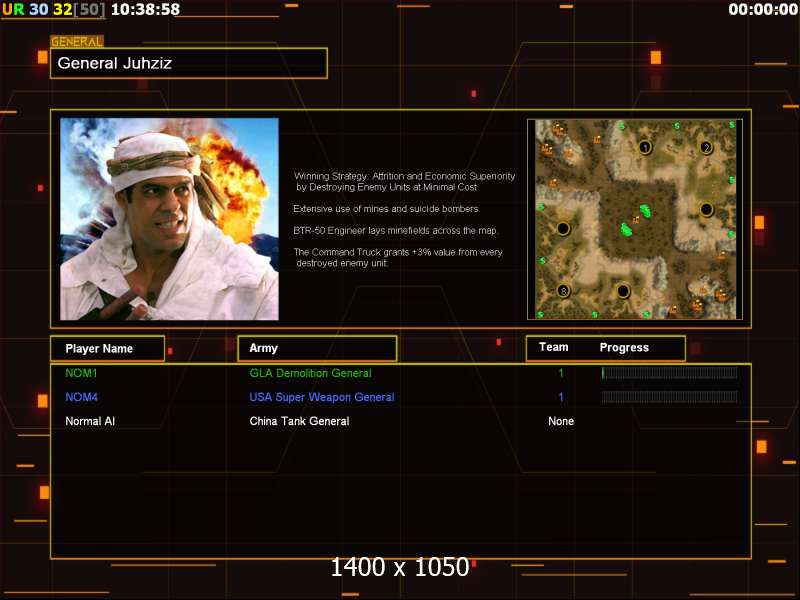The width and height of the screenshot is (800, 600).
Task: Click the 00:00:00 timer in the corner
Action: 761,10
